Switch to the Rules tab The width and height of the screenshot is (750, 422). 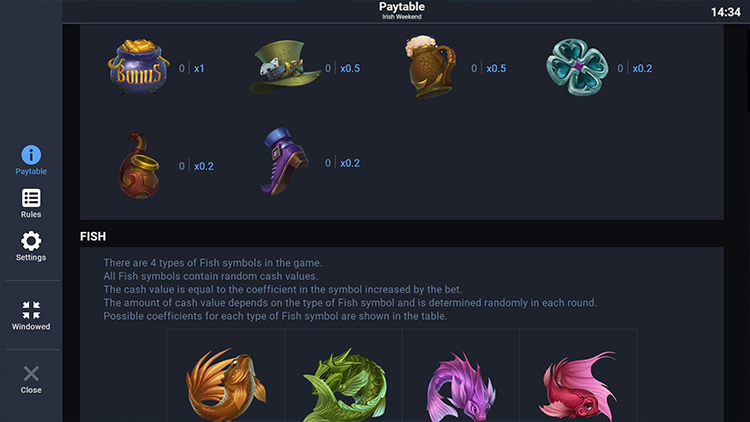point(31,203)
